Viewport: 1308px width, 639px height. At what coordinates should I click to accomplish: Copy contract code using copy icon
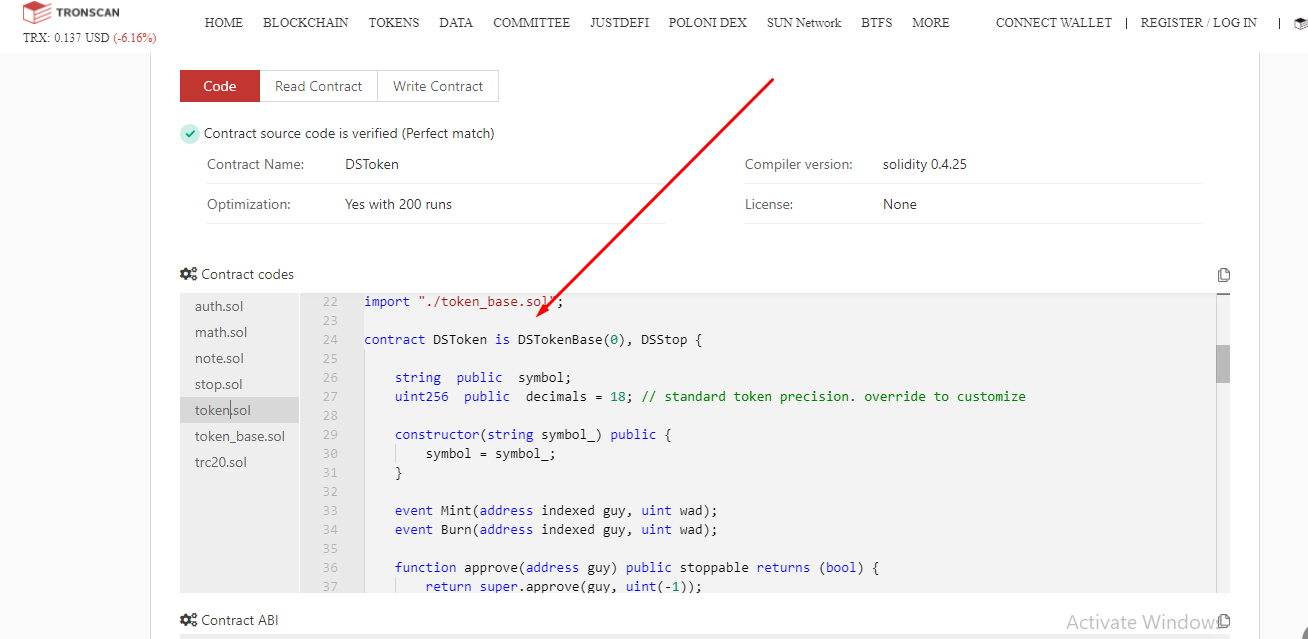point(1224,275)
